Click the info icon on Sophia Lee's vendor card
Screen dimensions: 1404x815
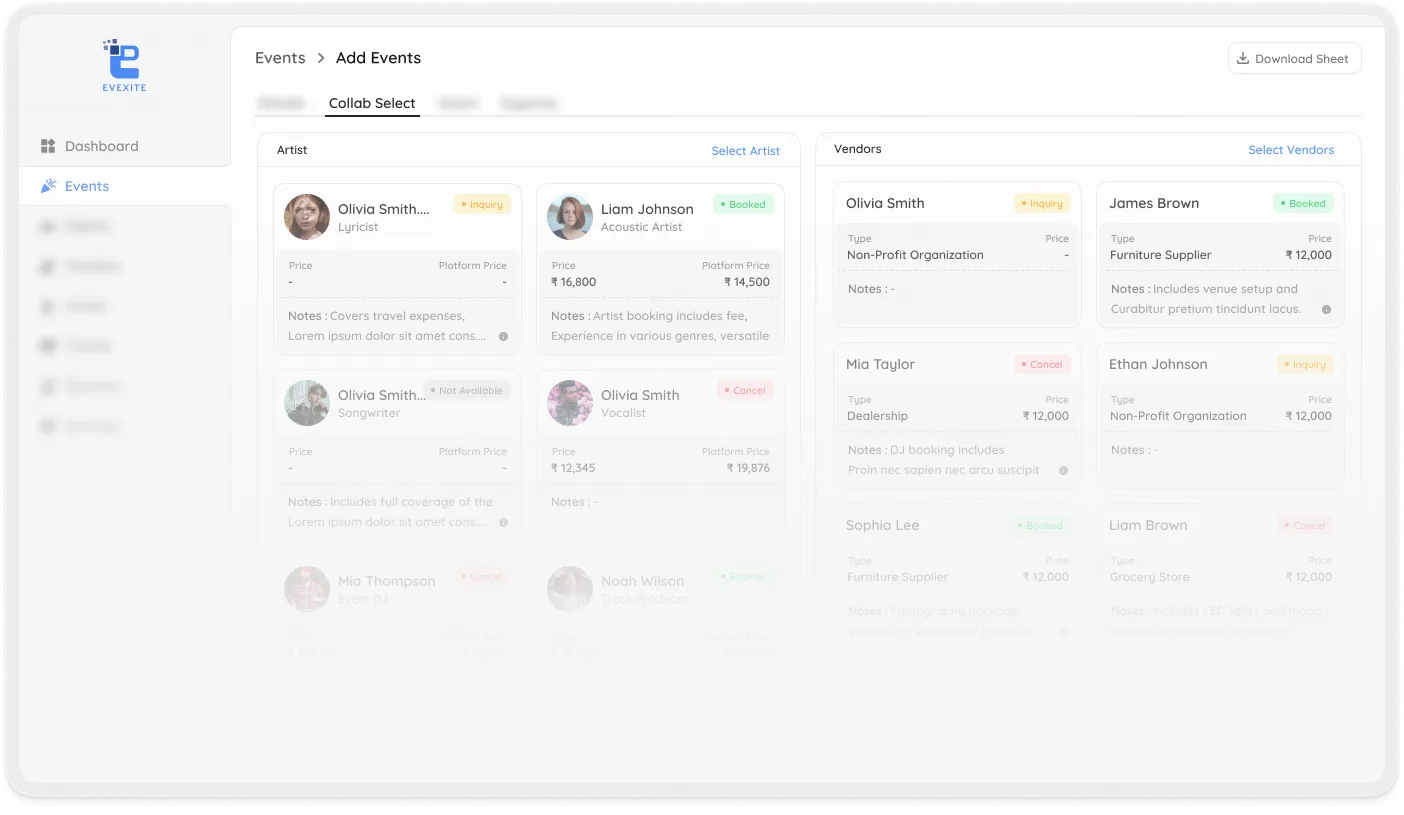coord(1062,632)
